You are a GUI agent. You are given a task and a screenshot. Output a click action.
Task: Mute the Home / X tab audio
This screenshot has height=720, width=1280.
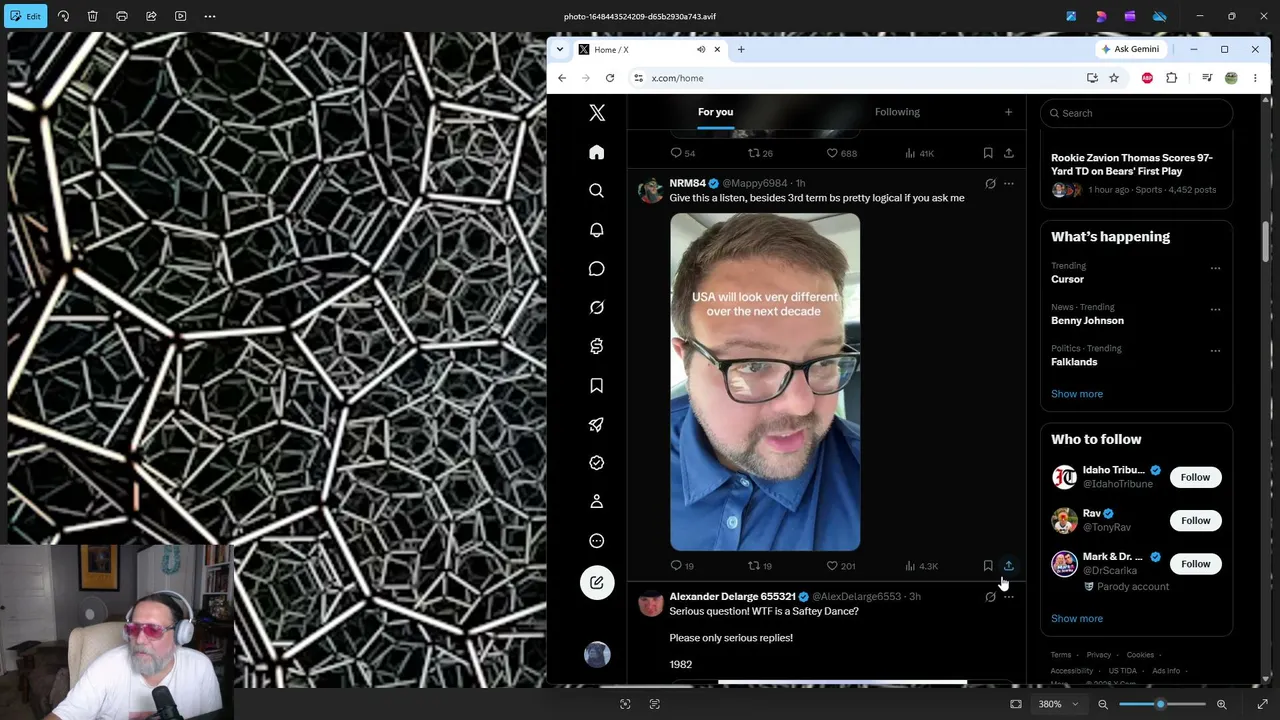coord(701,49)
